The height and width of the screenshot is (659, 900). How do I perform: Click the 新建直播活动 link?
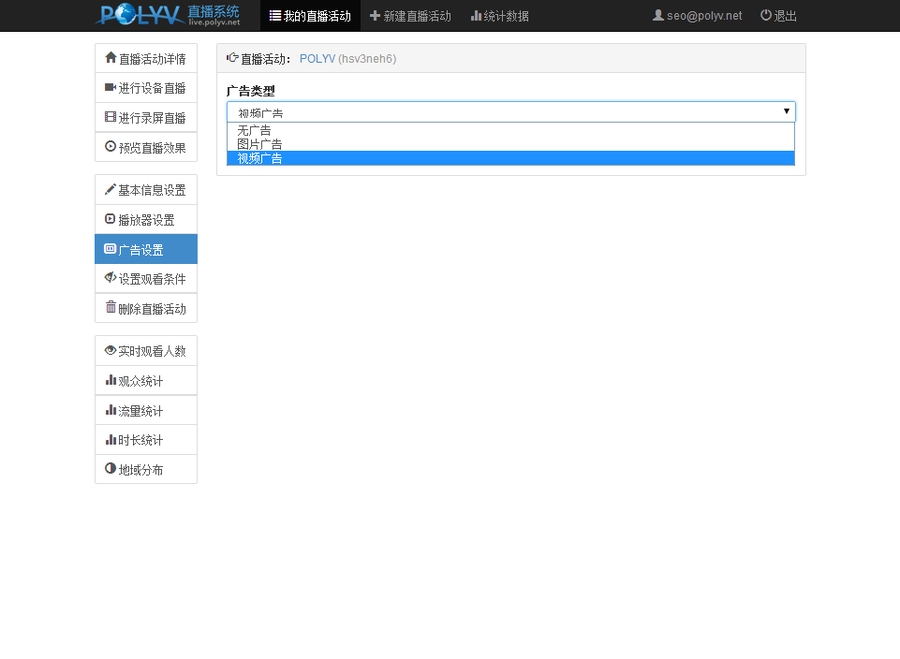click(413, 16)
